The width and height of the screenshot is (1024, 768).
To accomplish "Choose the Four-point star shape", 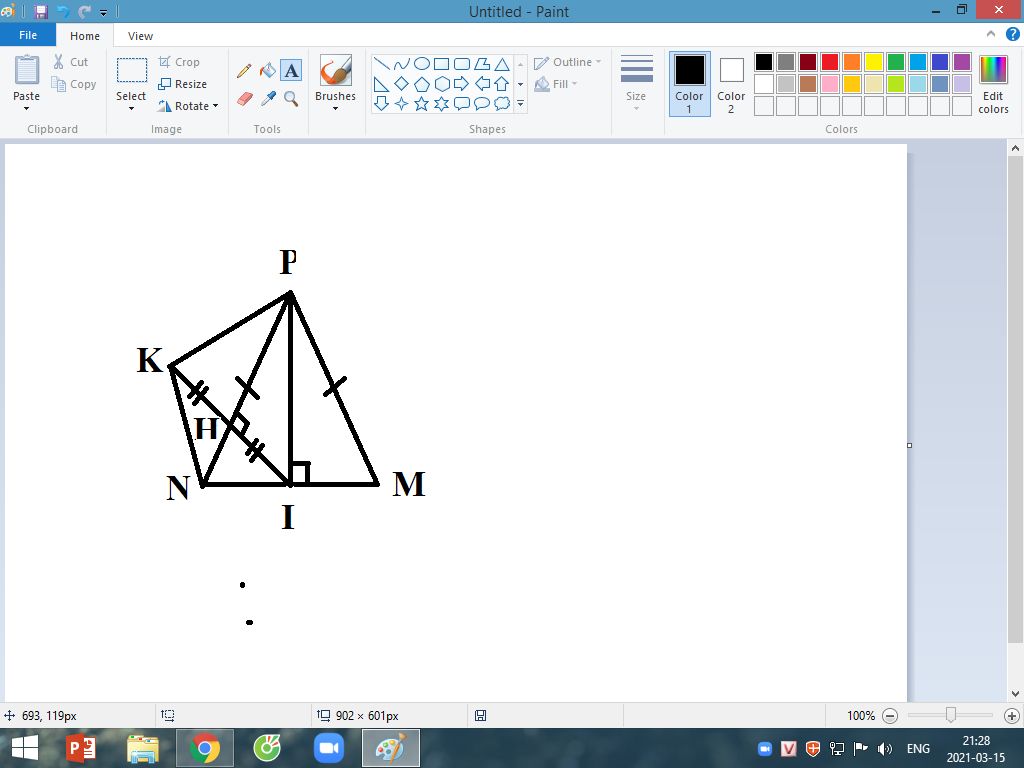I will (x=402, y=103).
